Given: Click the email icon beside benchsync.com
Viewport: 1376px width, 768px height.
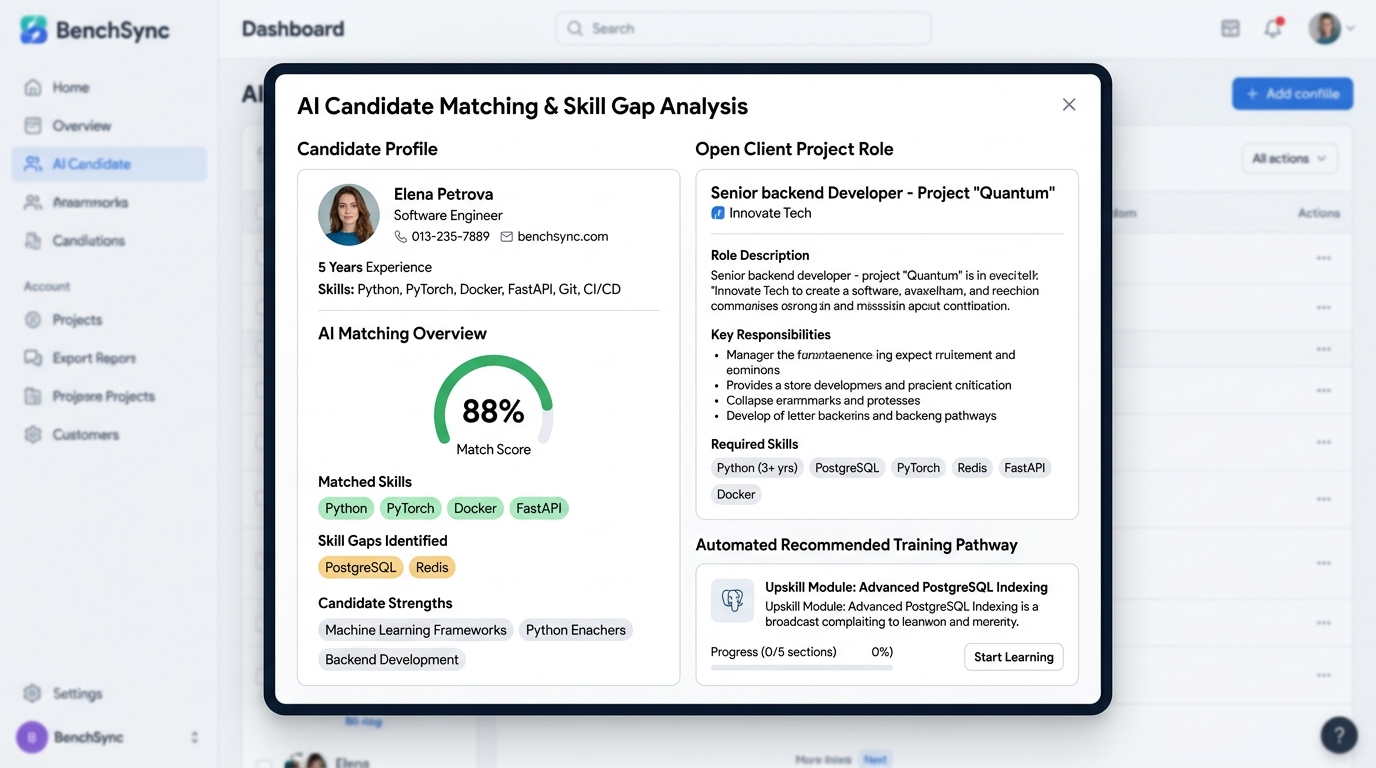Looking at the screenshot, I should [507, 237].
